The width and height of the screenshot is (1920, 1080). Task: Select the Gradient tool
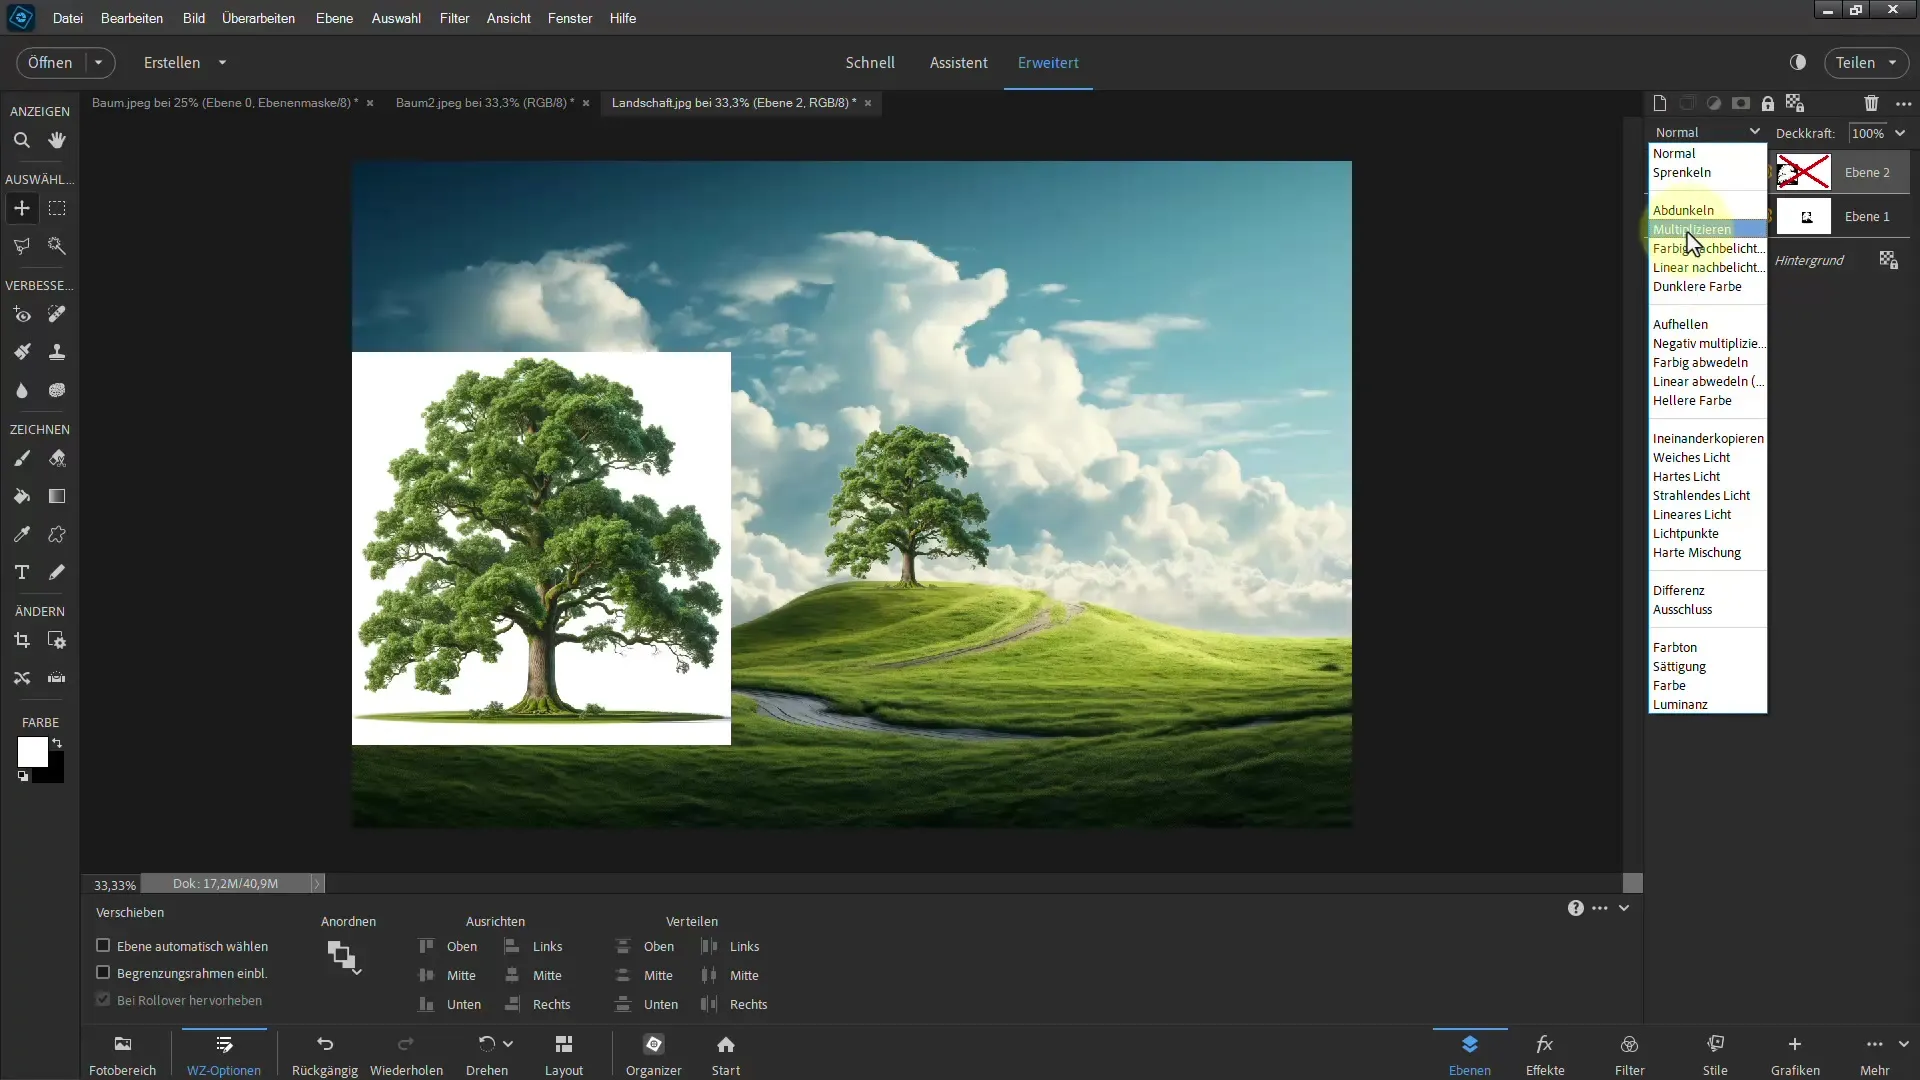pos(57,496)
